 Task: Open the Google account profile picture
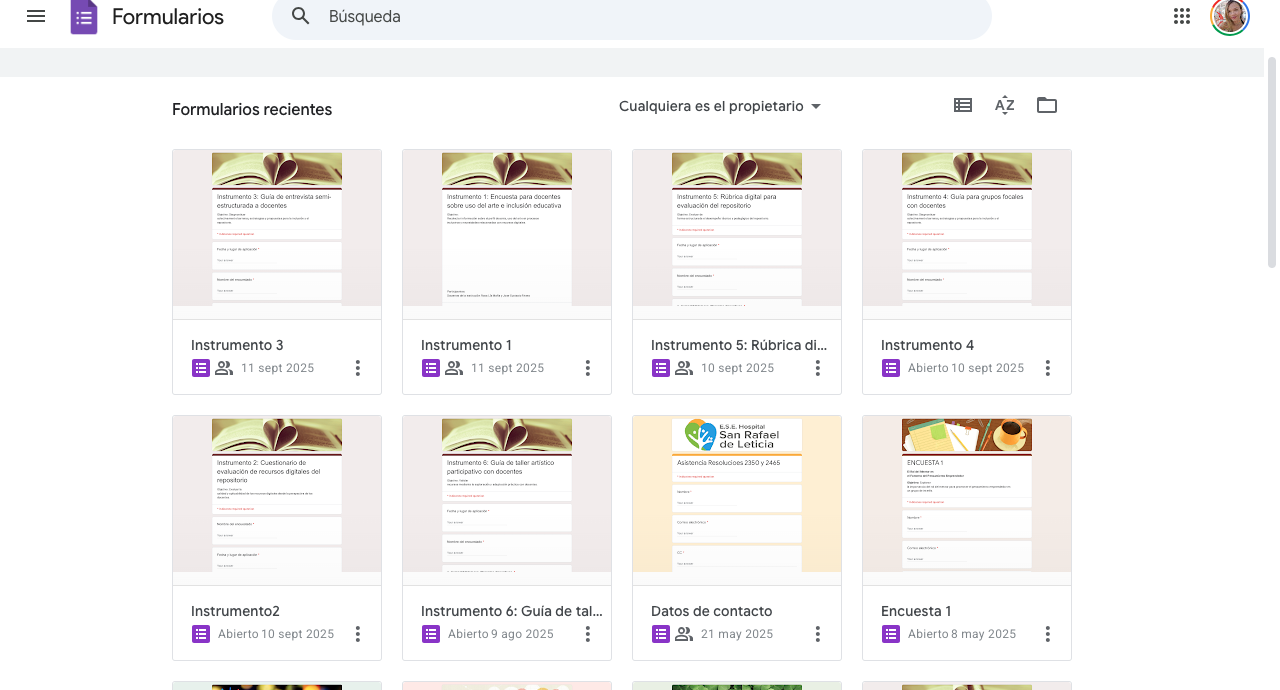pyautogui.click(x=1229, y=16)
